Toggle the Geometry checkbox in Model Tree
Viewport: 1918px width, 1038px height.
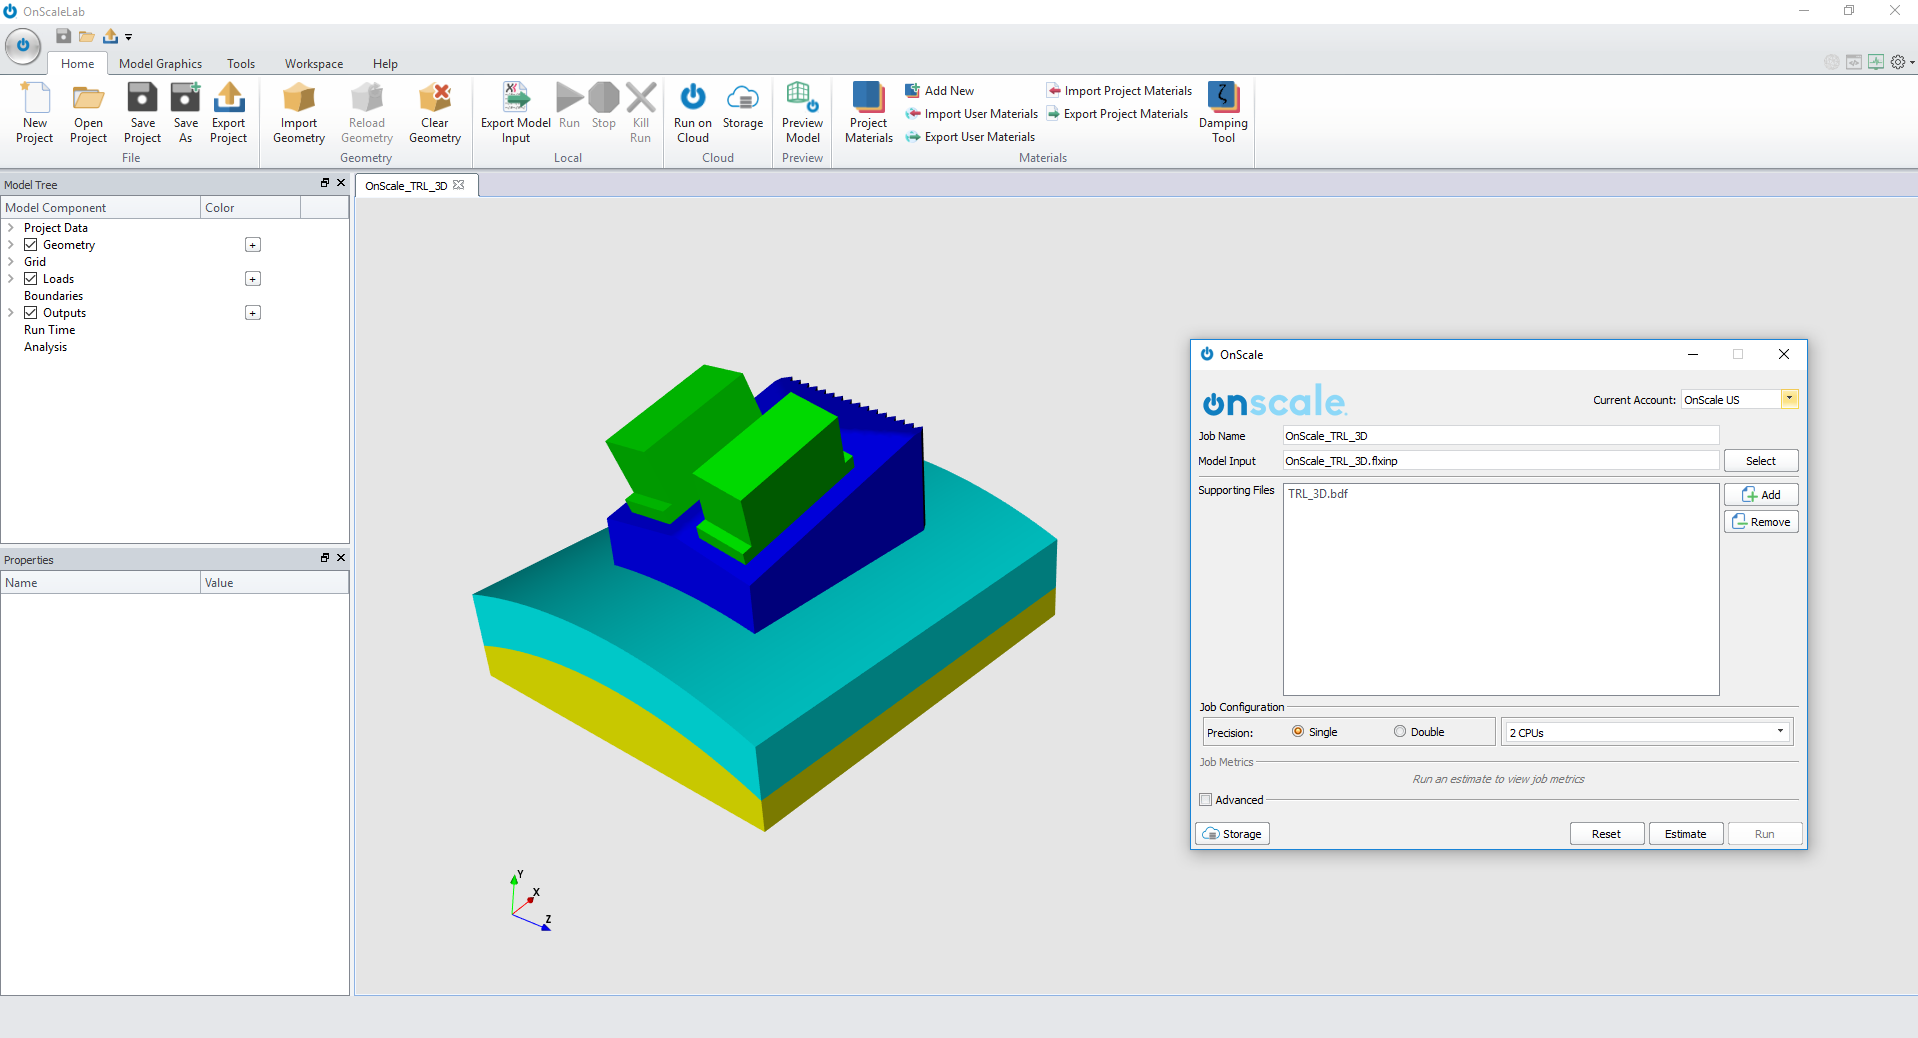(x=31, y=245)
